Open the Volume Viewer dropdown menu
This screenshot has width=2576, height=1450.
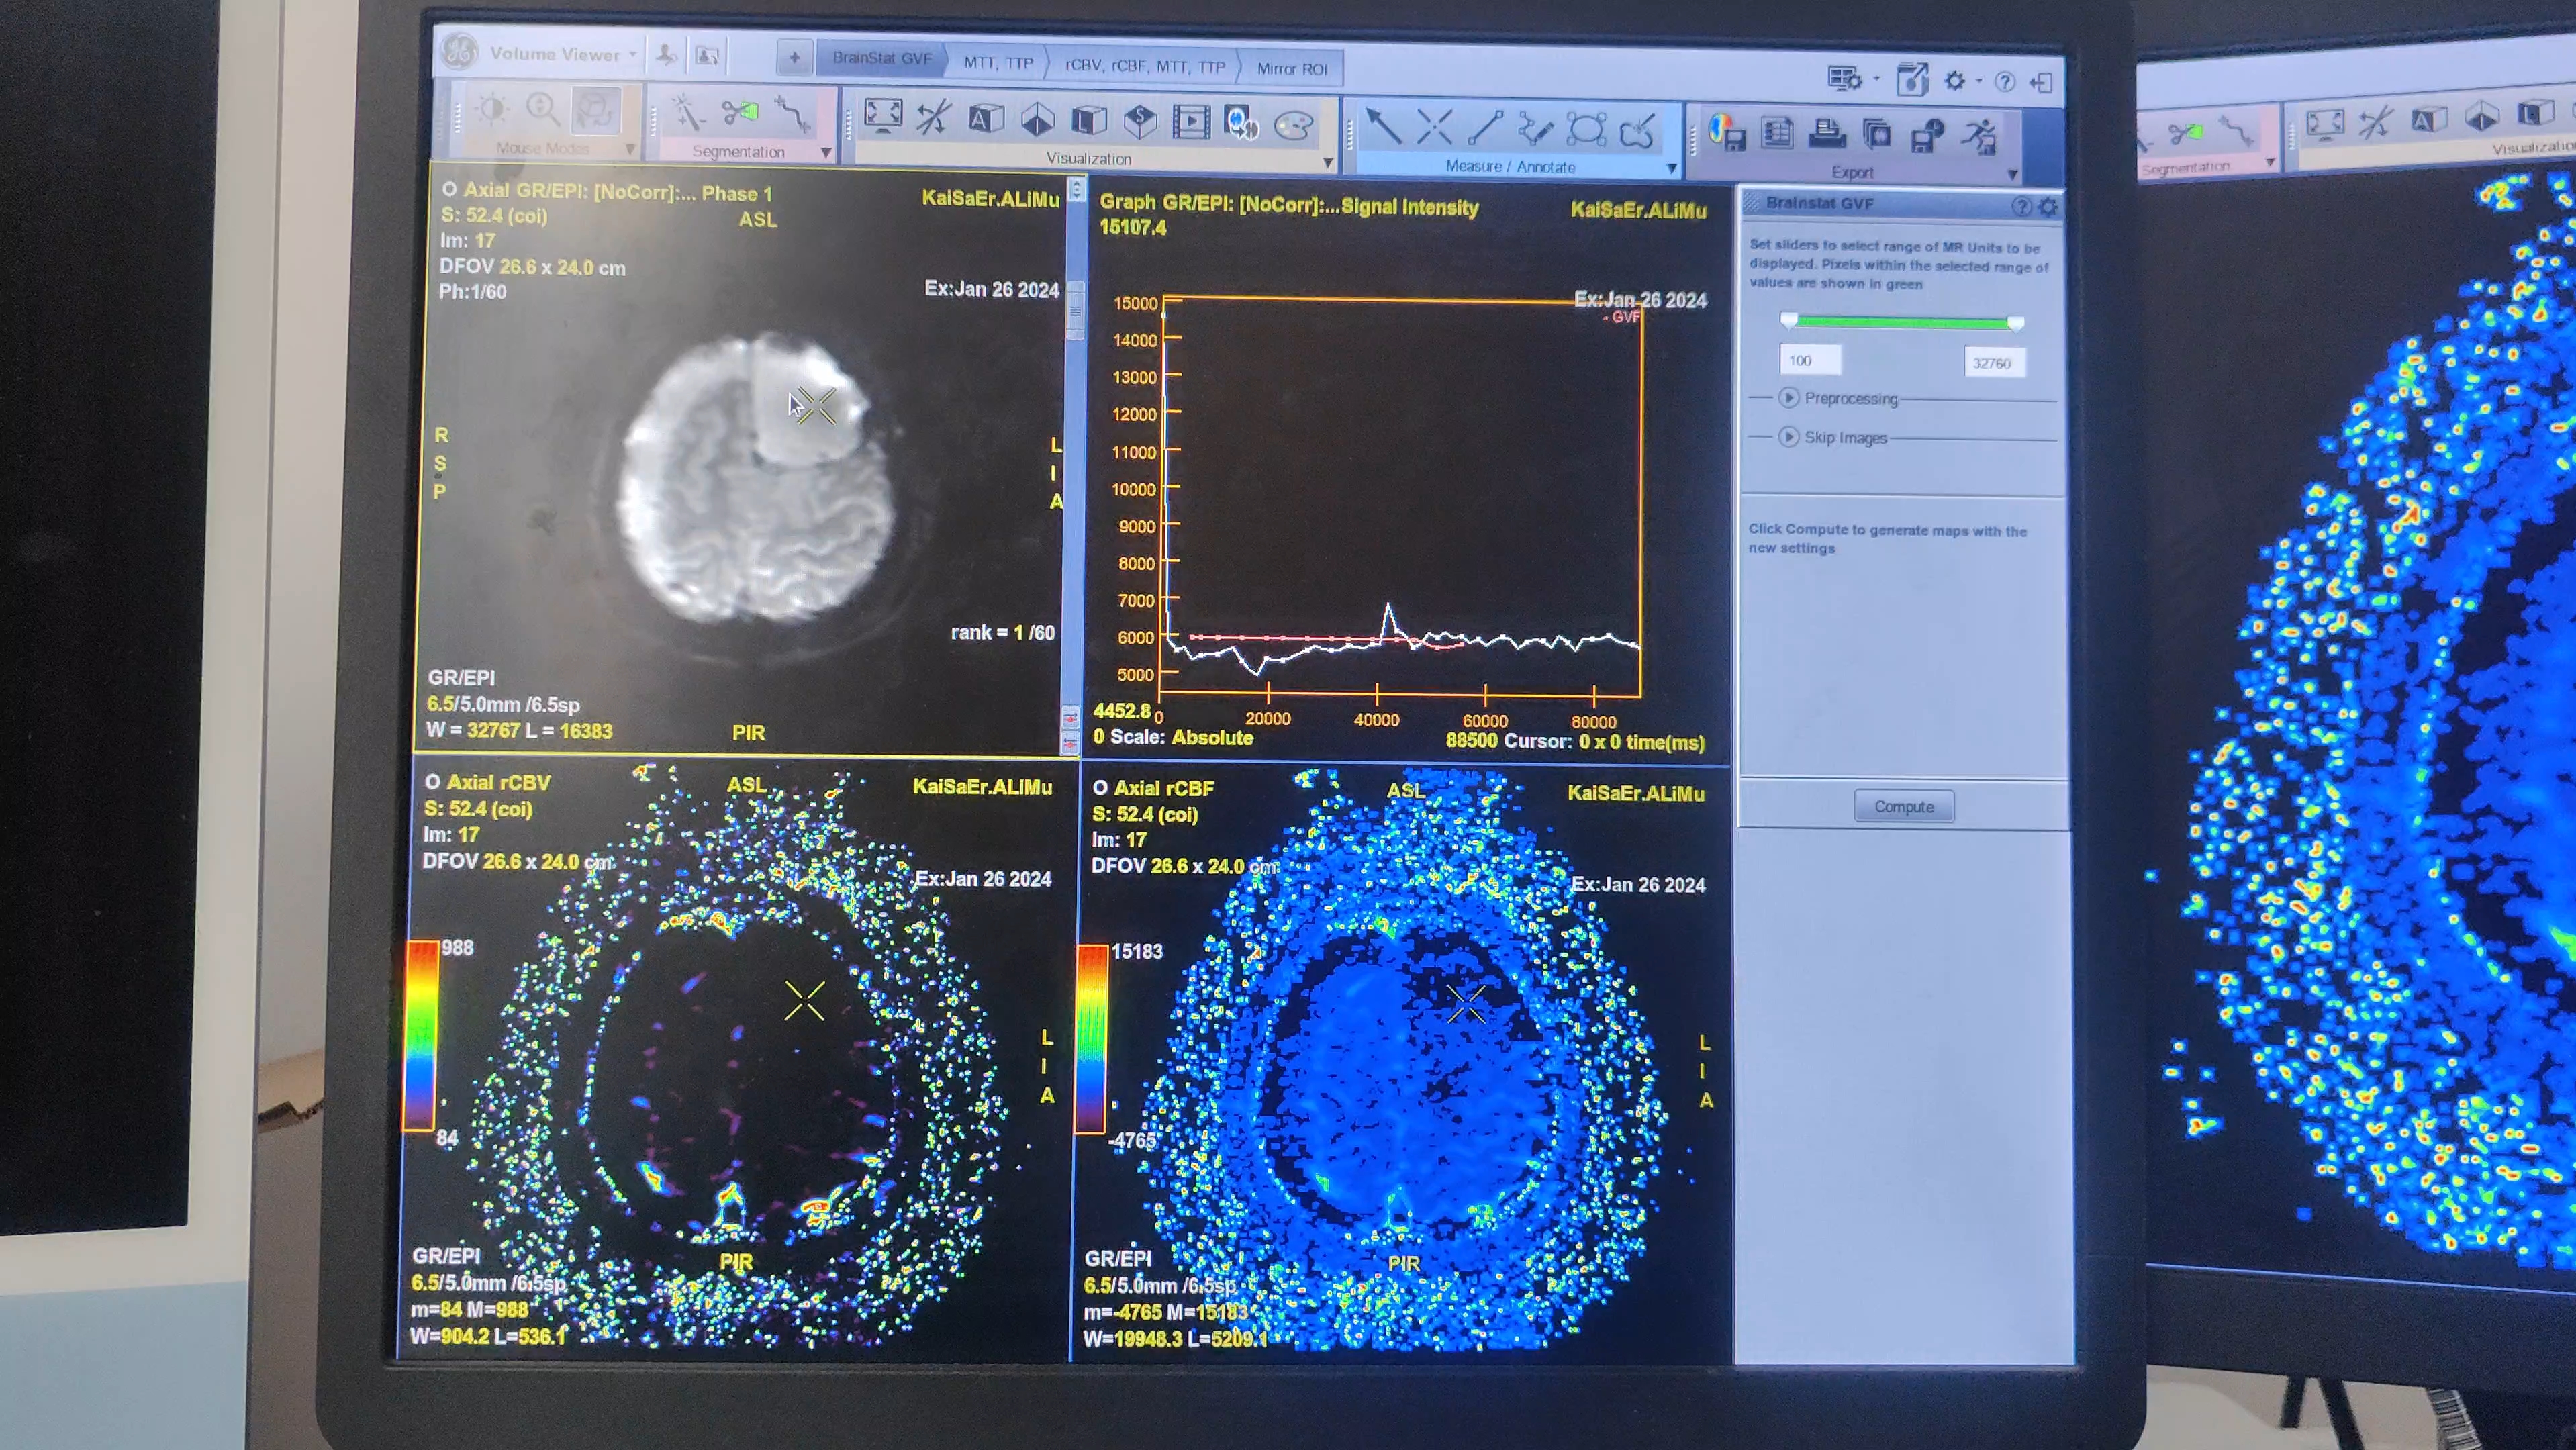[632, 55]
